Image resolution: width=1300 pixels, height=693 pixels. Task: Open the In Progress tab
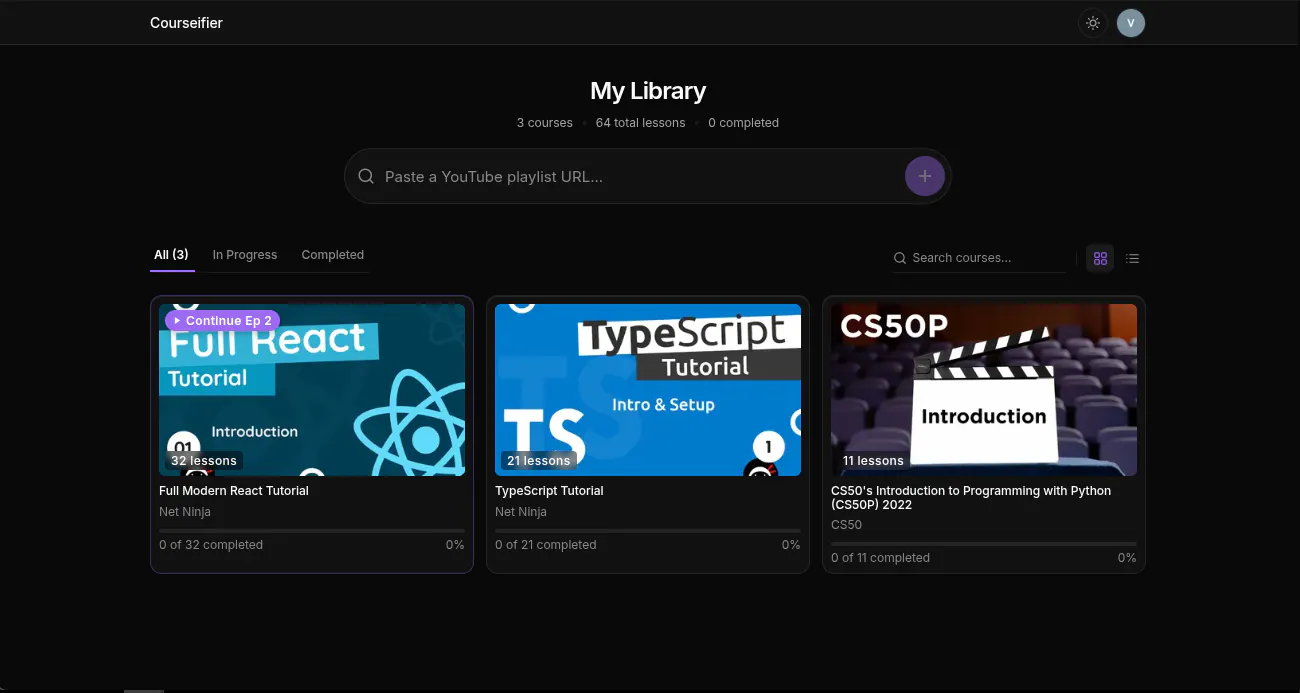coord(245,255)
